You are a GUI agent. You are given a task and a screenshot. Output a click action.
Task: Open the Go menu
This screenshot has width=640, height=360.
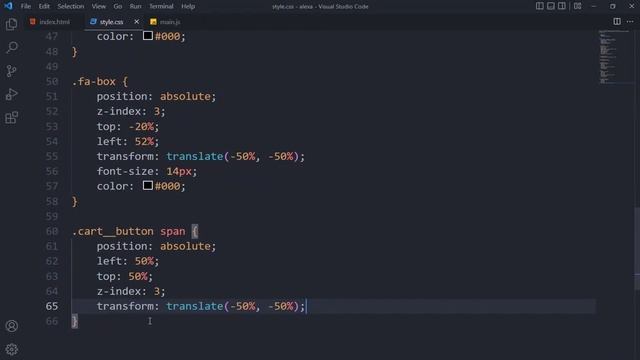pos(118,6)
